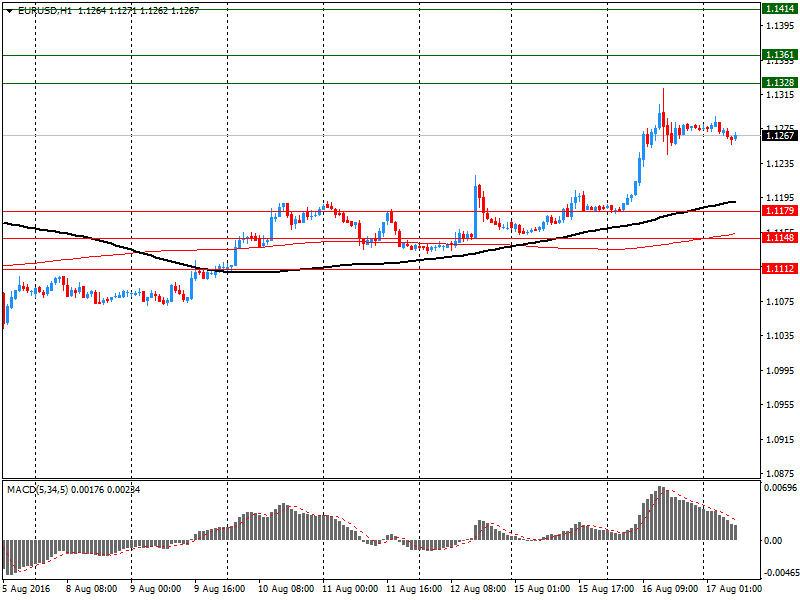Open the chart menu arrow beside EURUSD,H1

click(x=9, y=11)
